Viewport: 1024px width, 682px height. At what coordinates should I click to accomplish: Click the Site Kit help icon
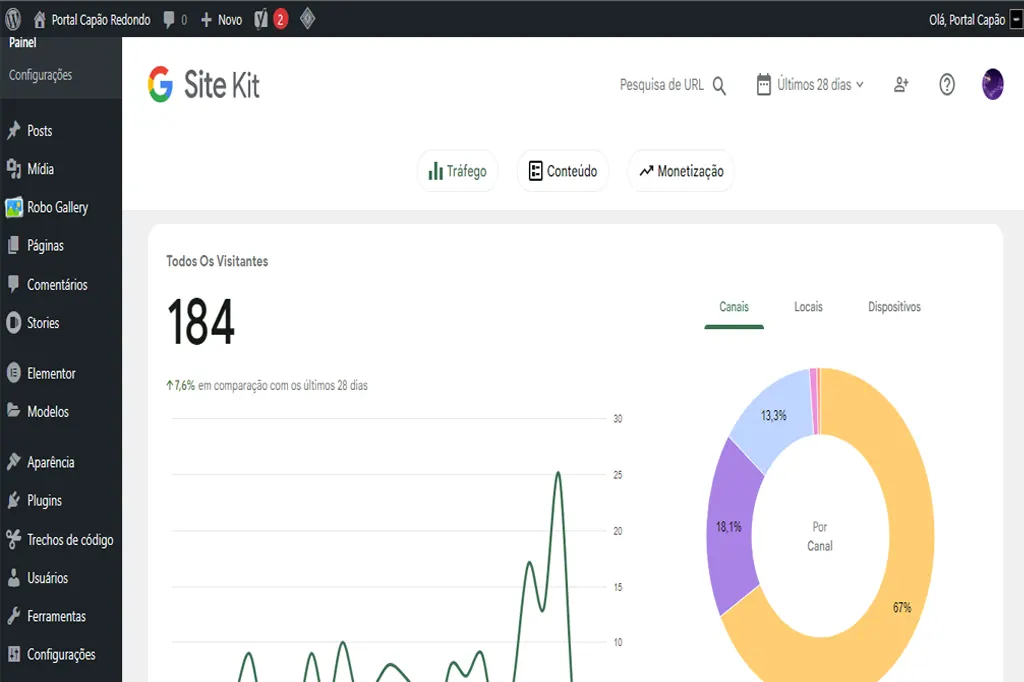pyautogui.click(x=946, y=85)
